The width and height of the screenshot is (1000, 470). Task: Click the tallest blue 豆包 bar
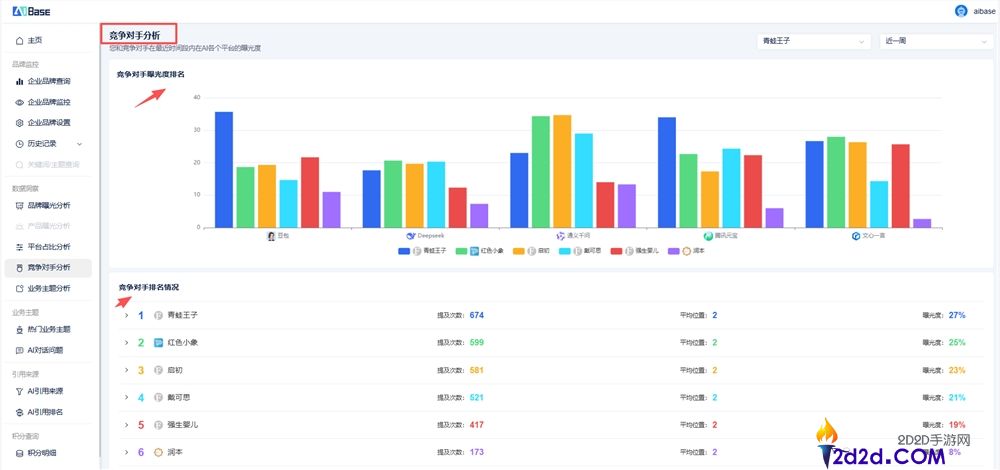point(224,169)
